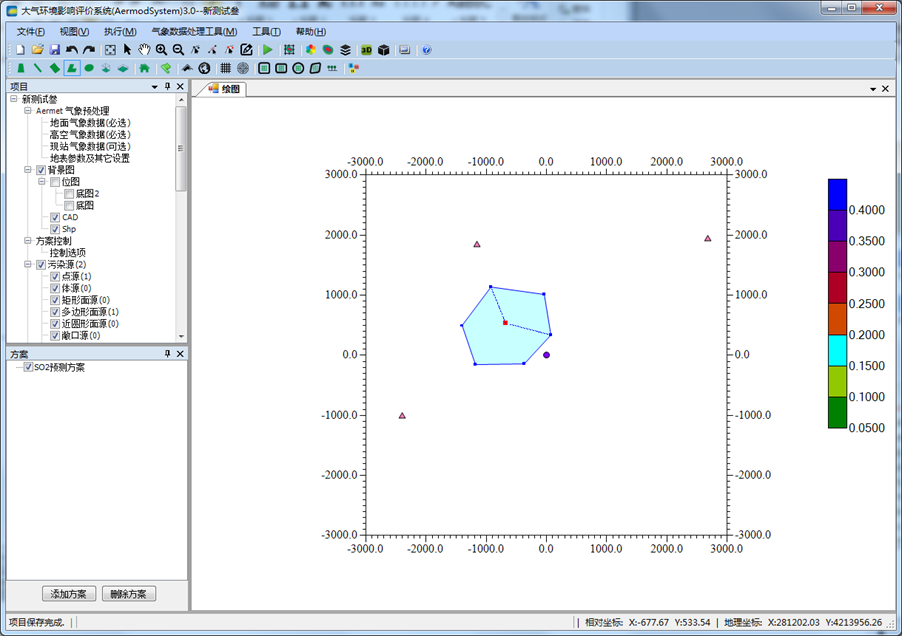Click the green Run play icon
The image size is (902, 636).
(x=267, y=49)
